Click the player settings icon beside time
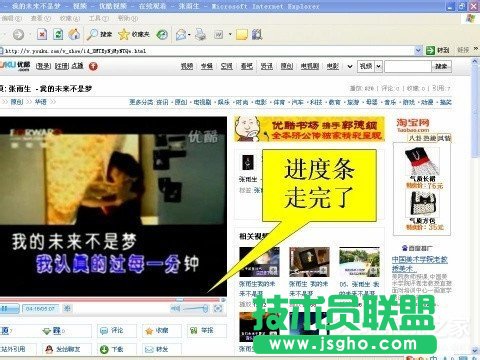Screen dimensions: 480x360 67,308
